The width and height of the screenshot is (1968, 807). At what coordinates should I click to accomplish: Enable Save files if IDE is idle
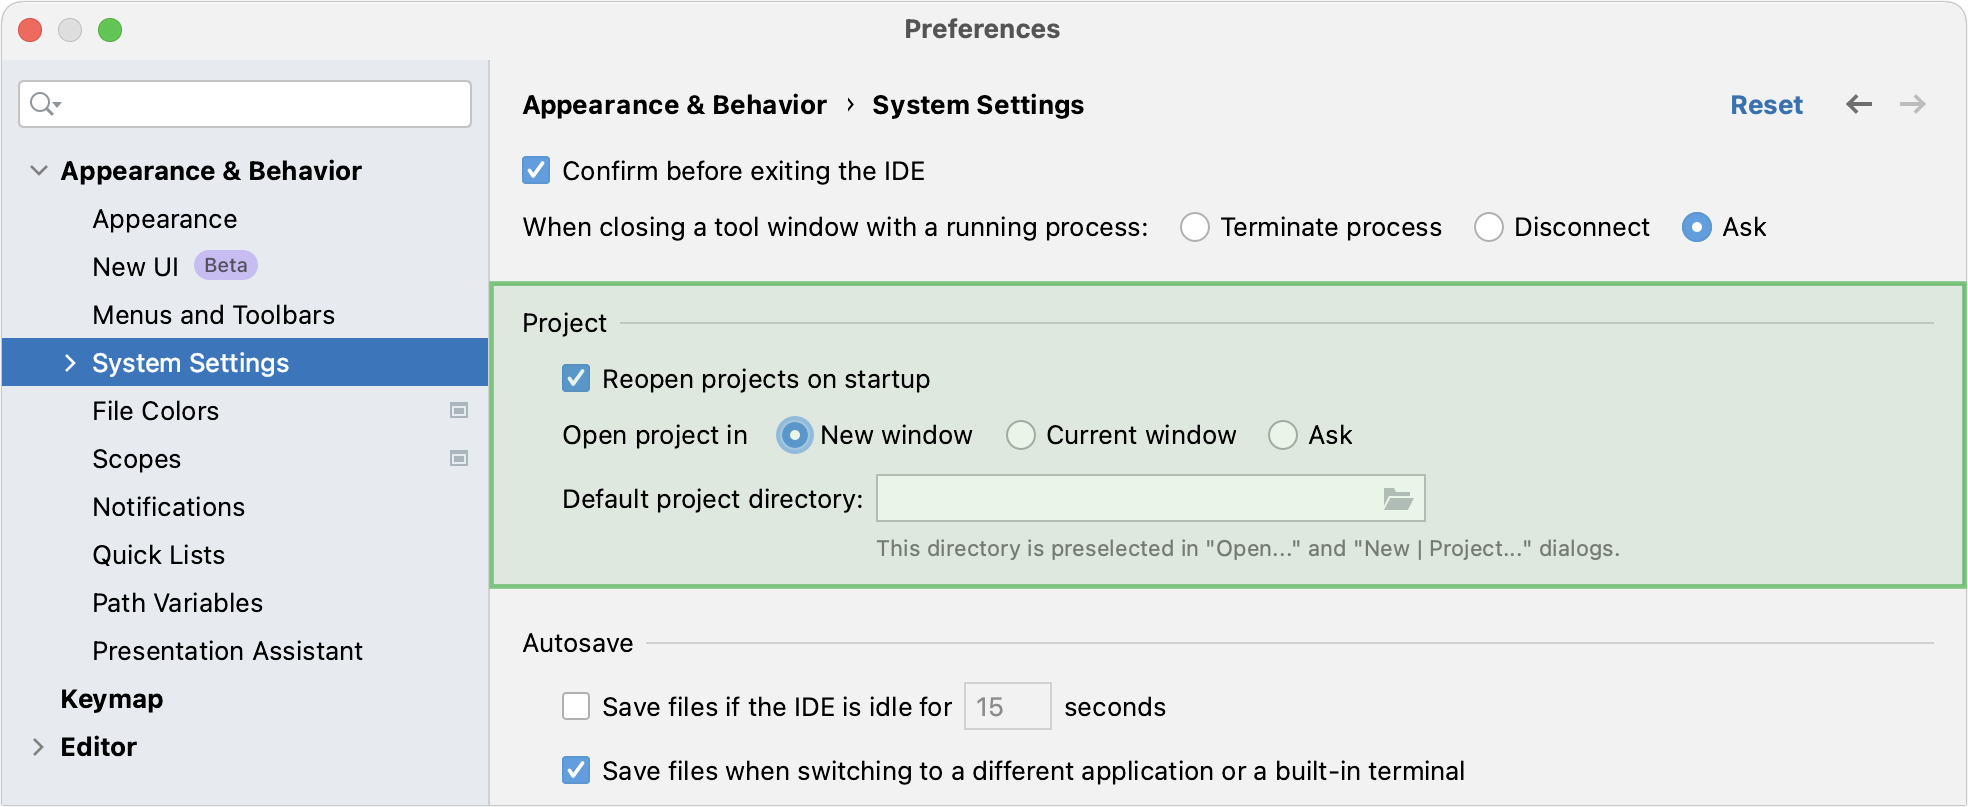coord(576,706)
